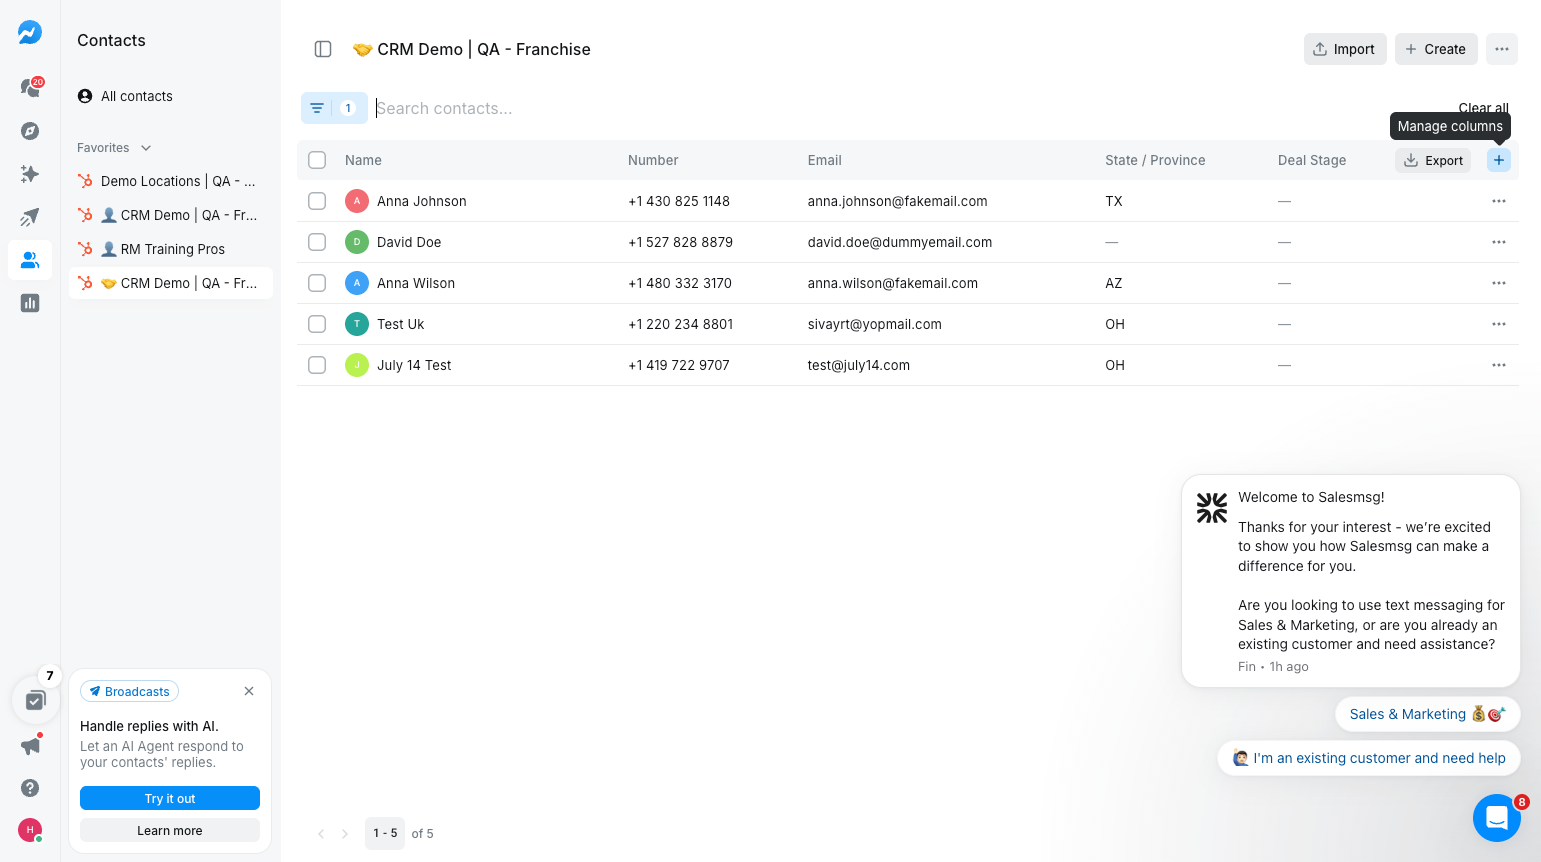Open the 1 - 5 page range dropdown
Image resolution: width=1541 pixels, height=862 pixels.
tap(385, 833)
